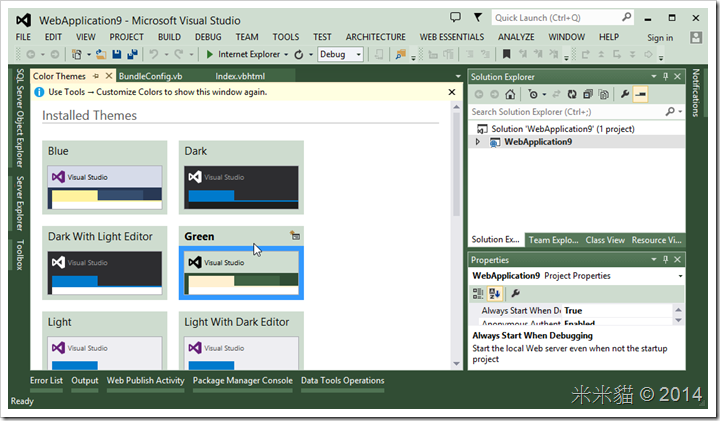The height and width of the screenshot is (421, 720).
Task: Click the Save All icon
Action: 132,55
